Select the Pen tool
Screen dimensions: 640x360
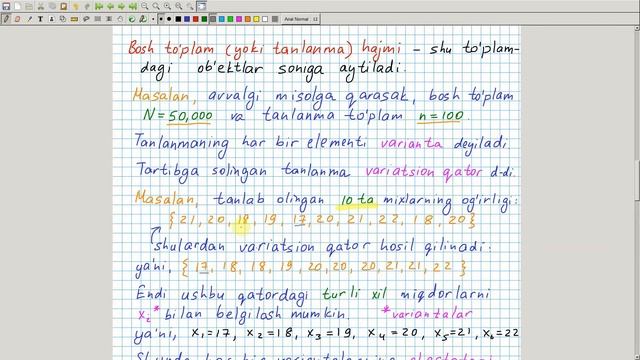tap(6, 19)
